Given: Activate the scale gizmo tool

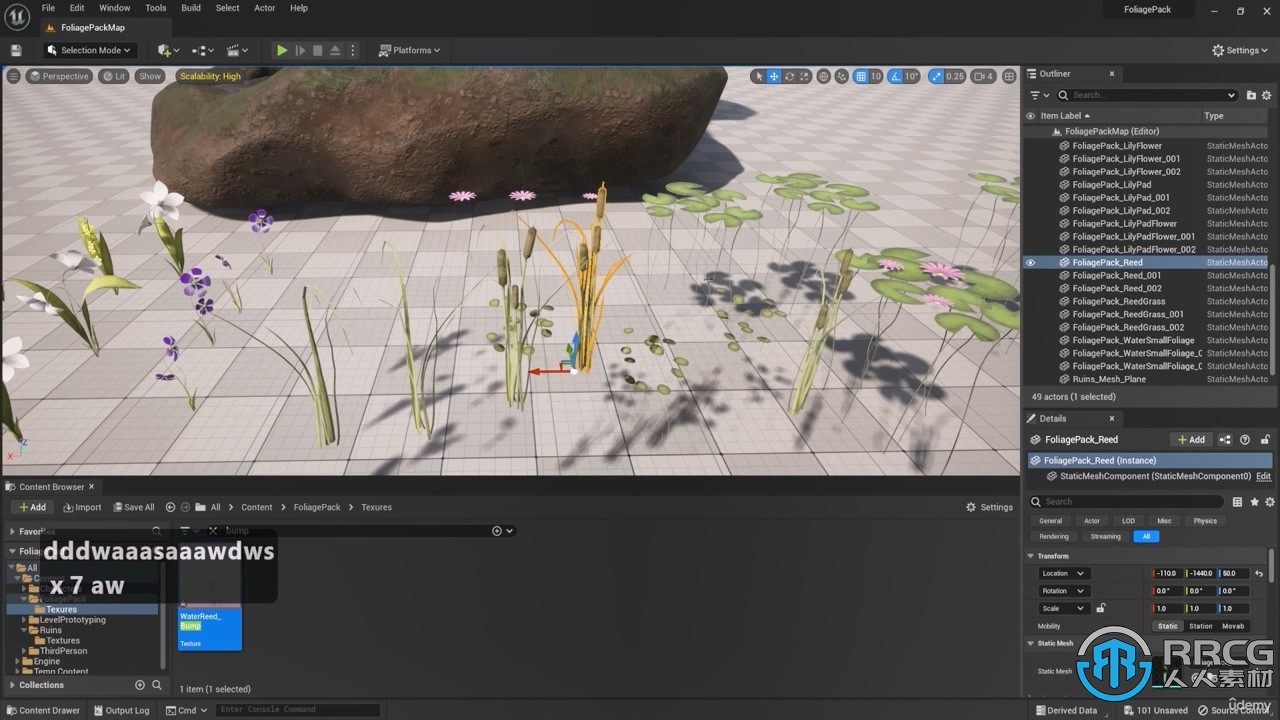Looking at the screenshot, I should (x=804, y=76).
